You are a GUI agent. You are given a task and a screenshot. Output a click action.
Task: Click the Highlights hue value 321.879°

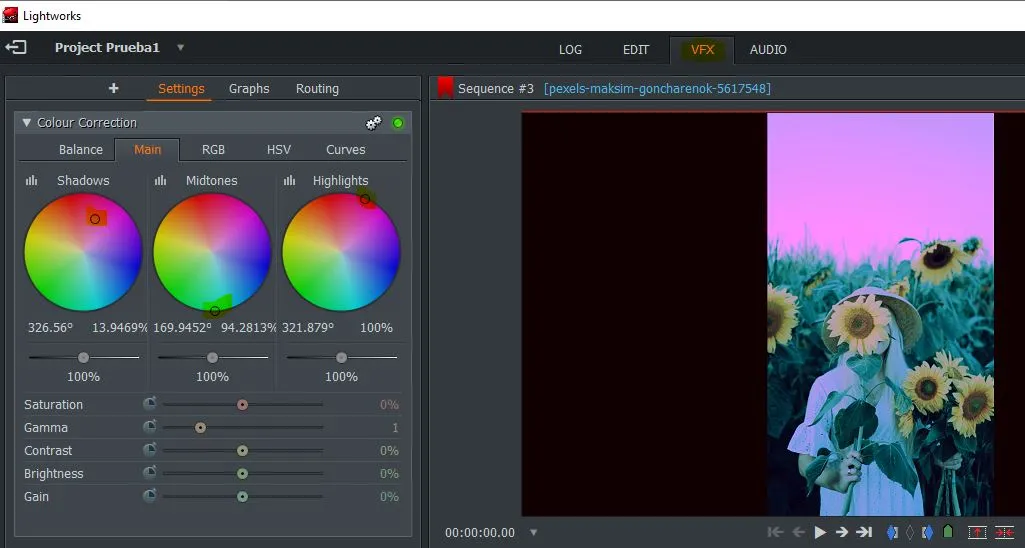coord(308,328)
